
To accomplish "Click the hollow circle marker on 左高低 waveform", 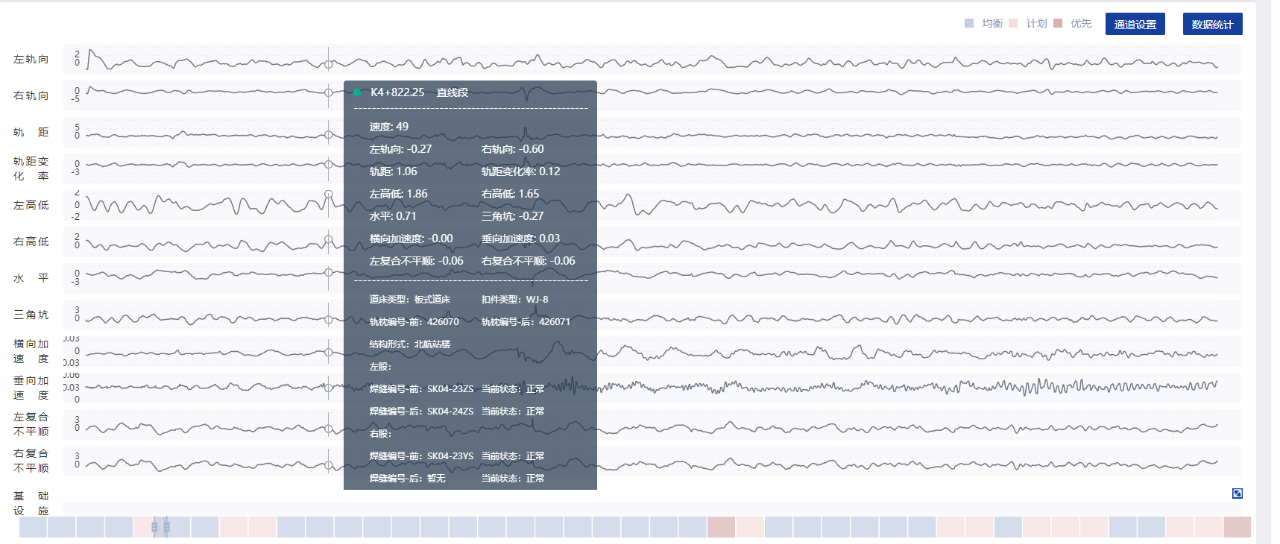I will [x=328, y=193].
